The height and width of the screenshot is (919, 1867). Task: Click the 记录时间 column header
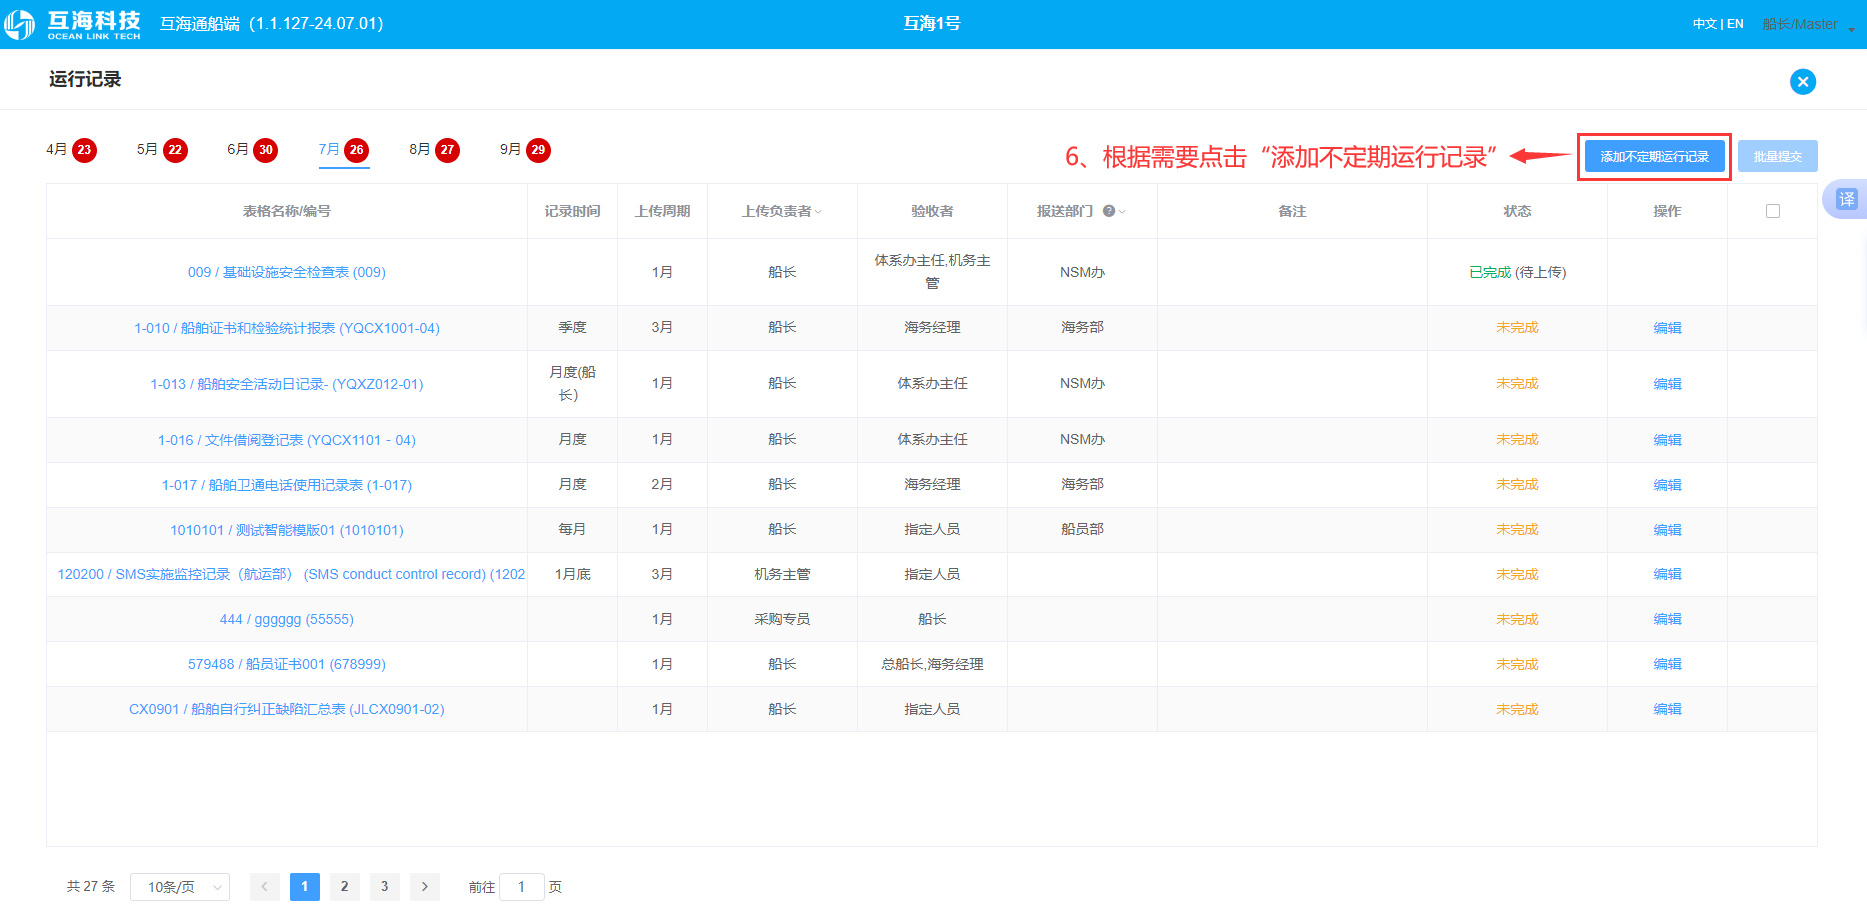coord(572,211)
